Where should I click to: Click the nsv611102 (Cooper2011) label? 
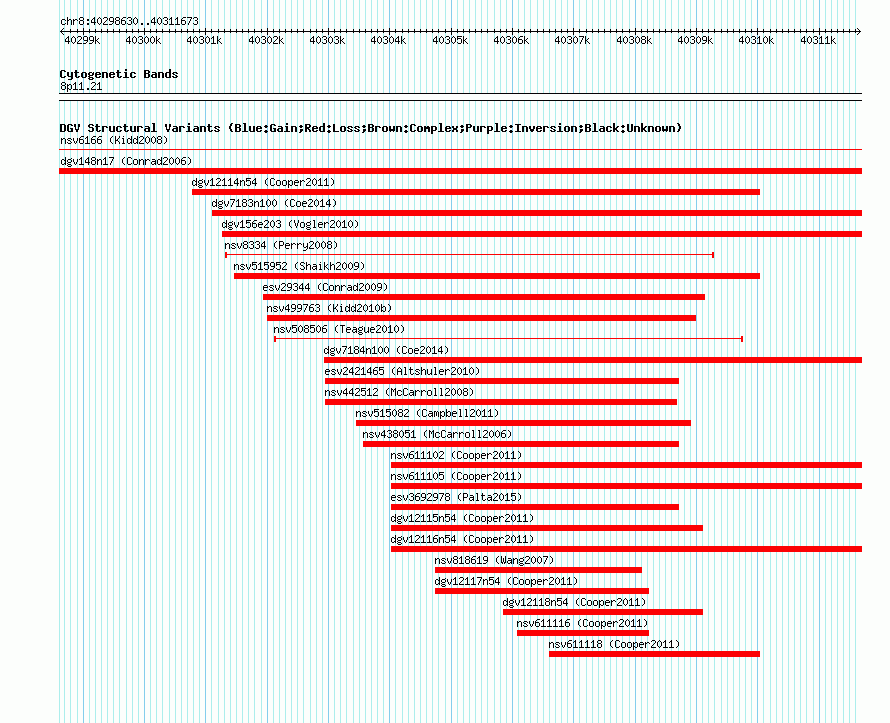pos(456,455)
